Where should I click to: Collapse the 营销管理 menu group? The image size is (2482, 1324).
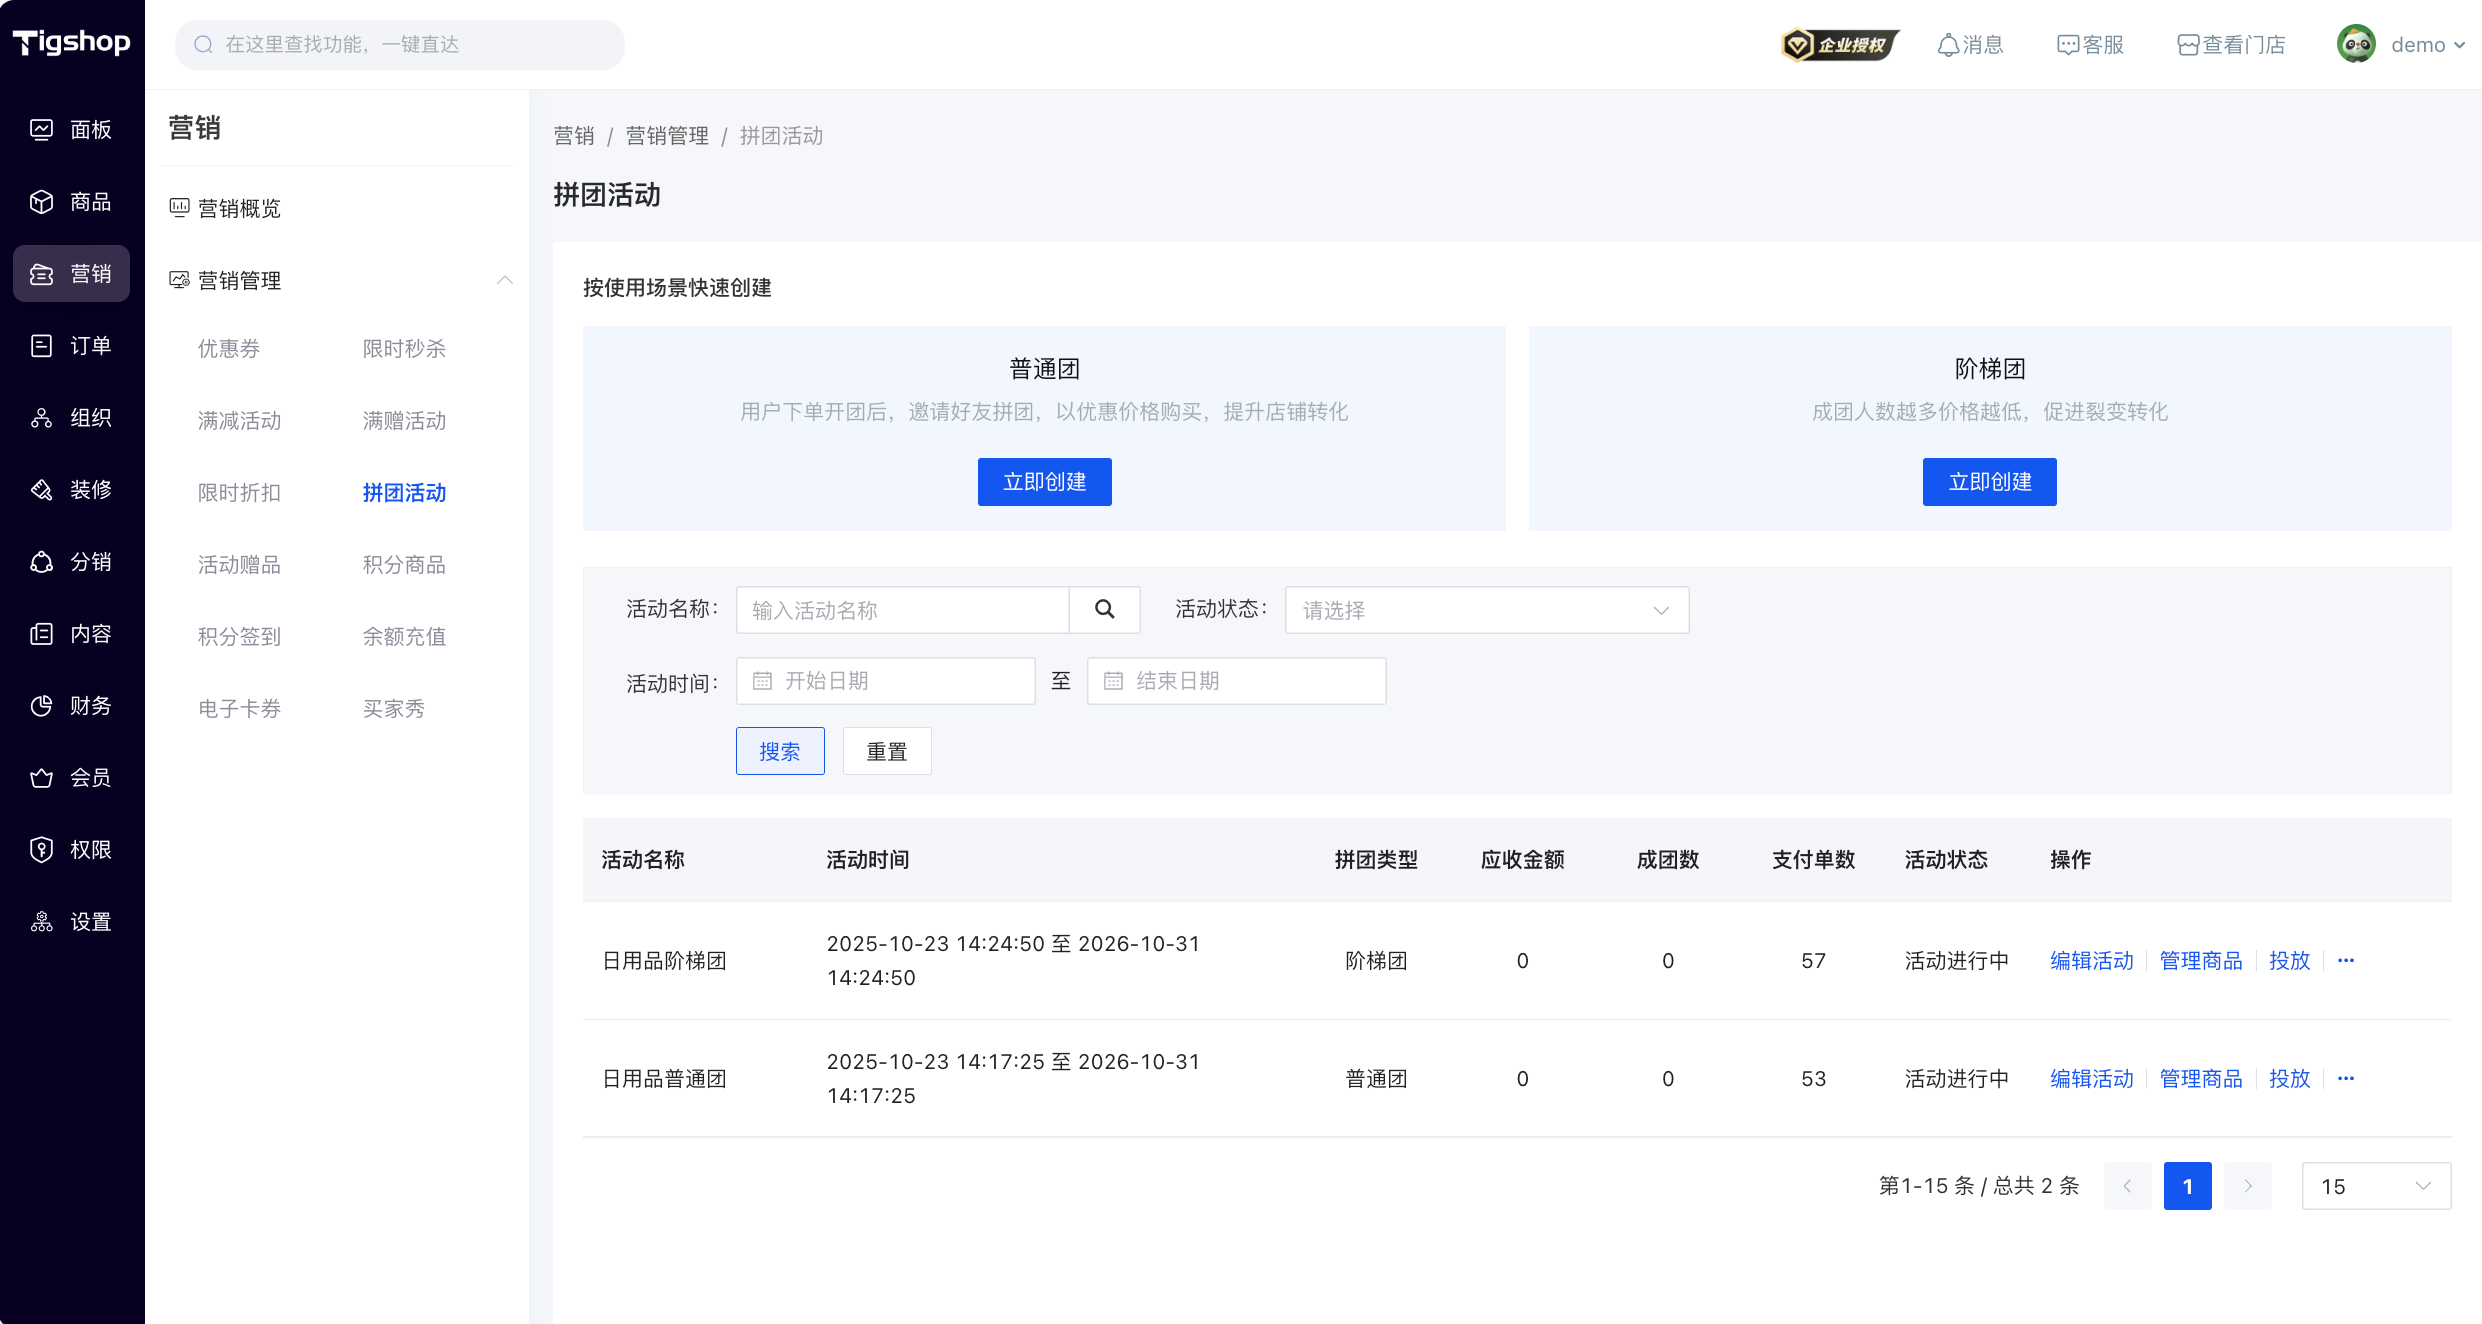click(505, 281)
